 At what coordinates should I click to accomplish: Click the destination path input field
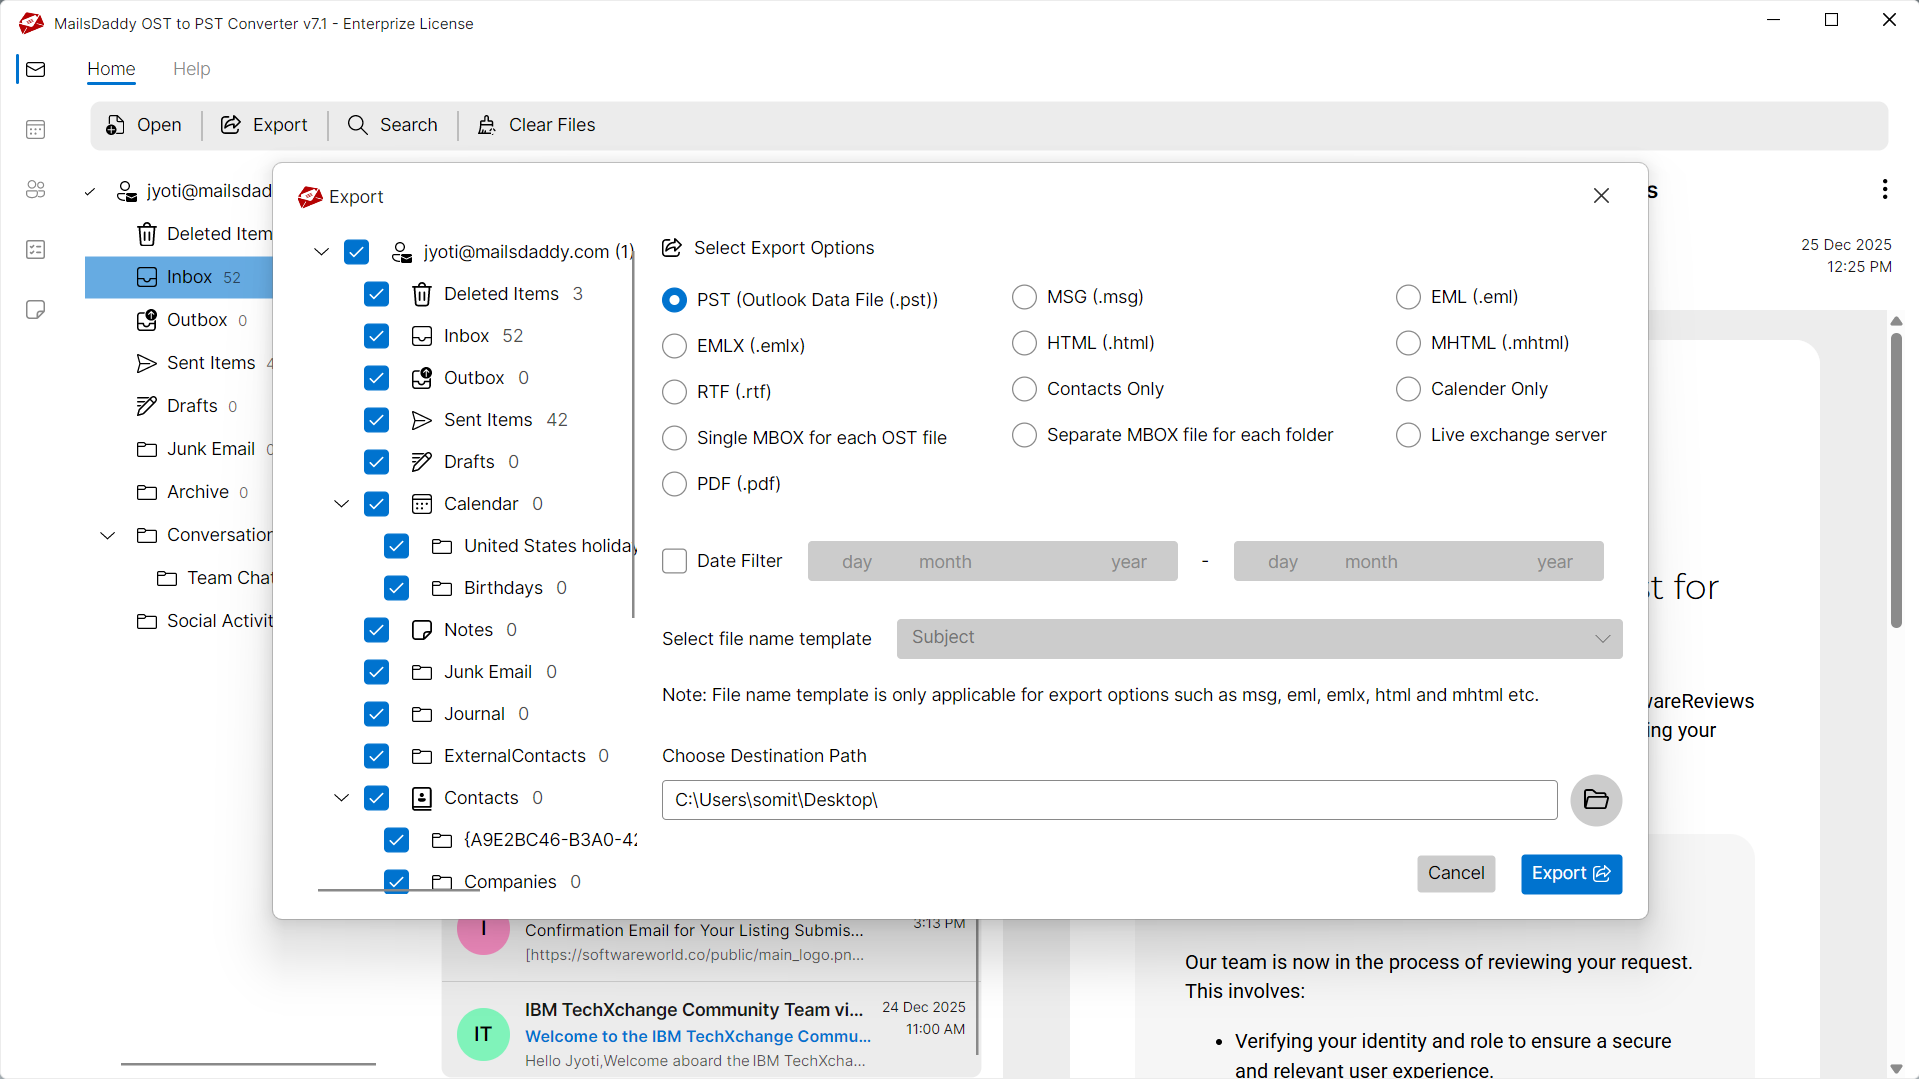(1109, 800)
